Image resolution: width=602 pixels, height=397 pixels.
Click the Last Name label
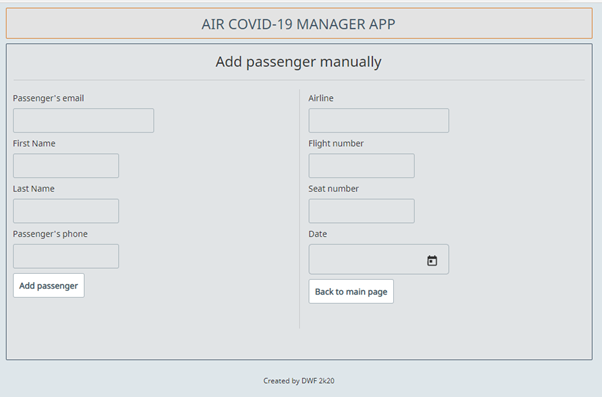34,189
